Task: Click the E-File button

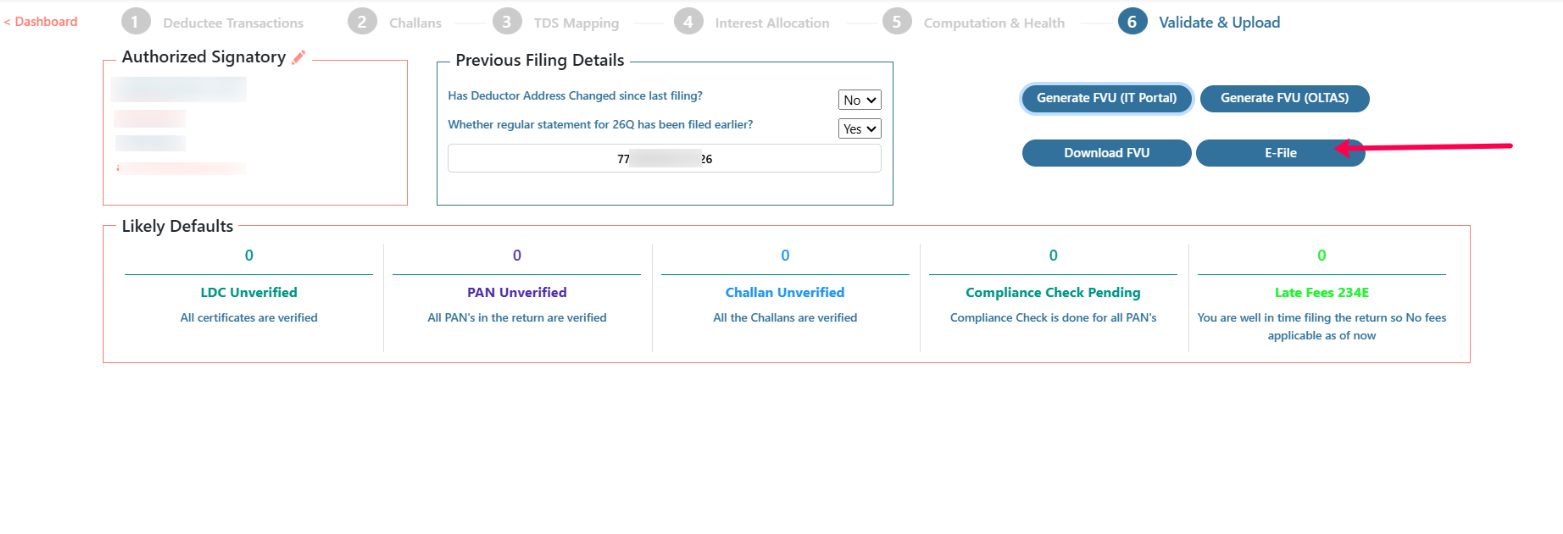Action: pyautogui.click(x=1281, y=153)
